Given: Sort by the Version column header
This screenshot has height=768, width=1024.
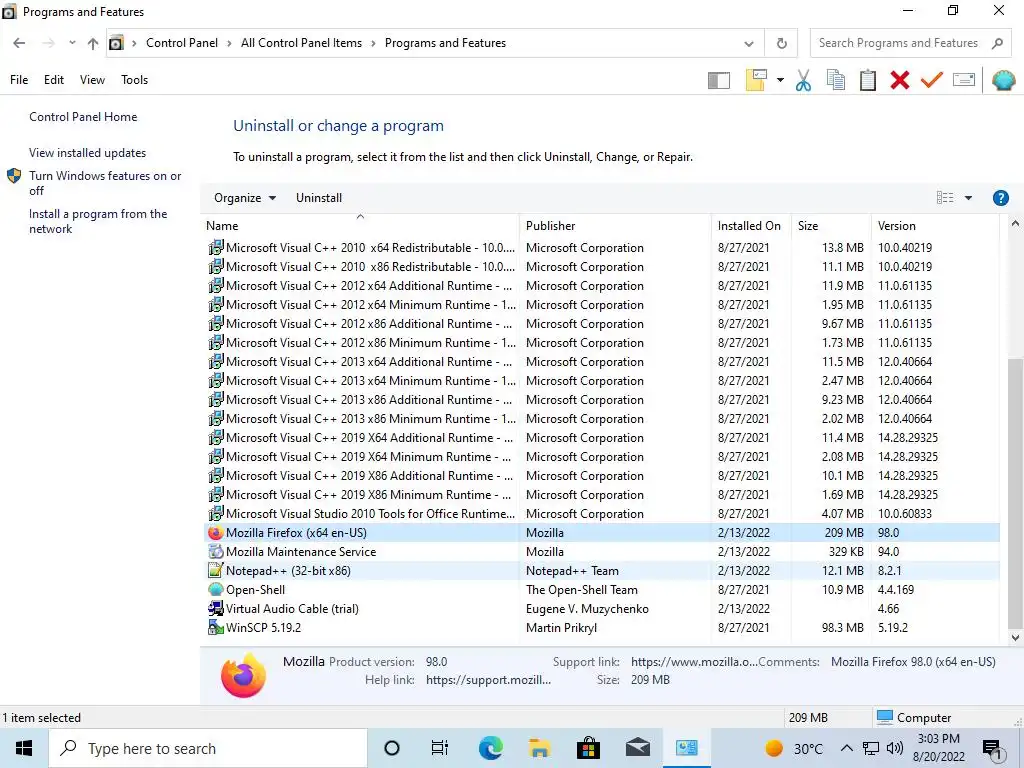Looking at the screenshot, I should pyautogui.click(x=935, y=226).
